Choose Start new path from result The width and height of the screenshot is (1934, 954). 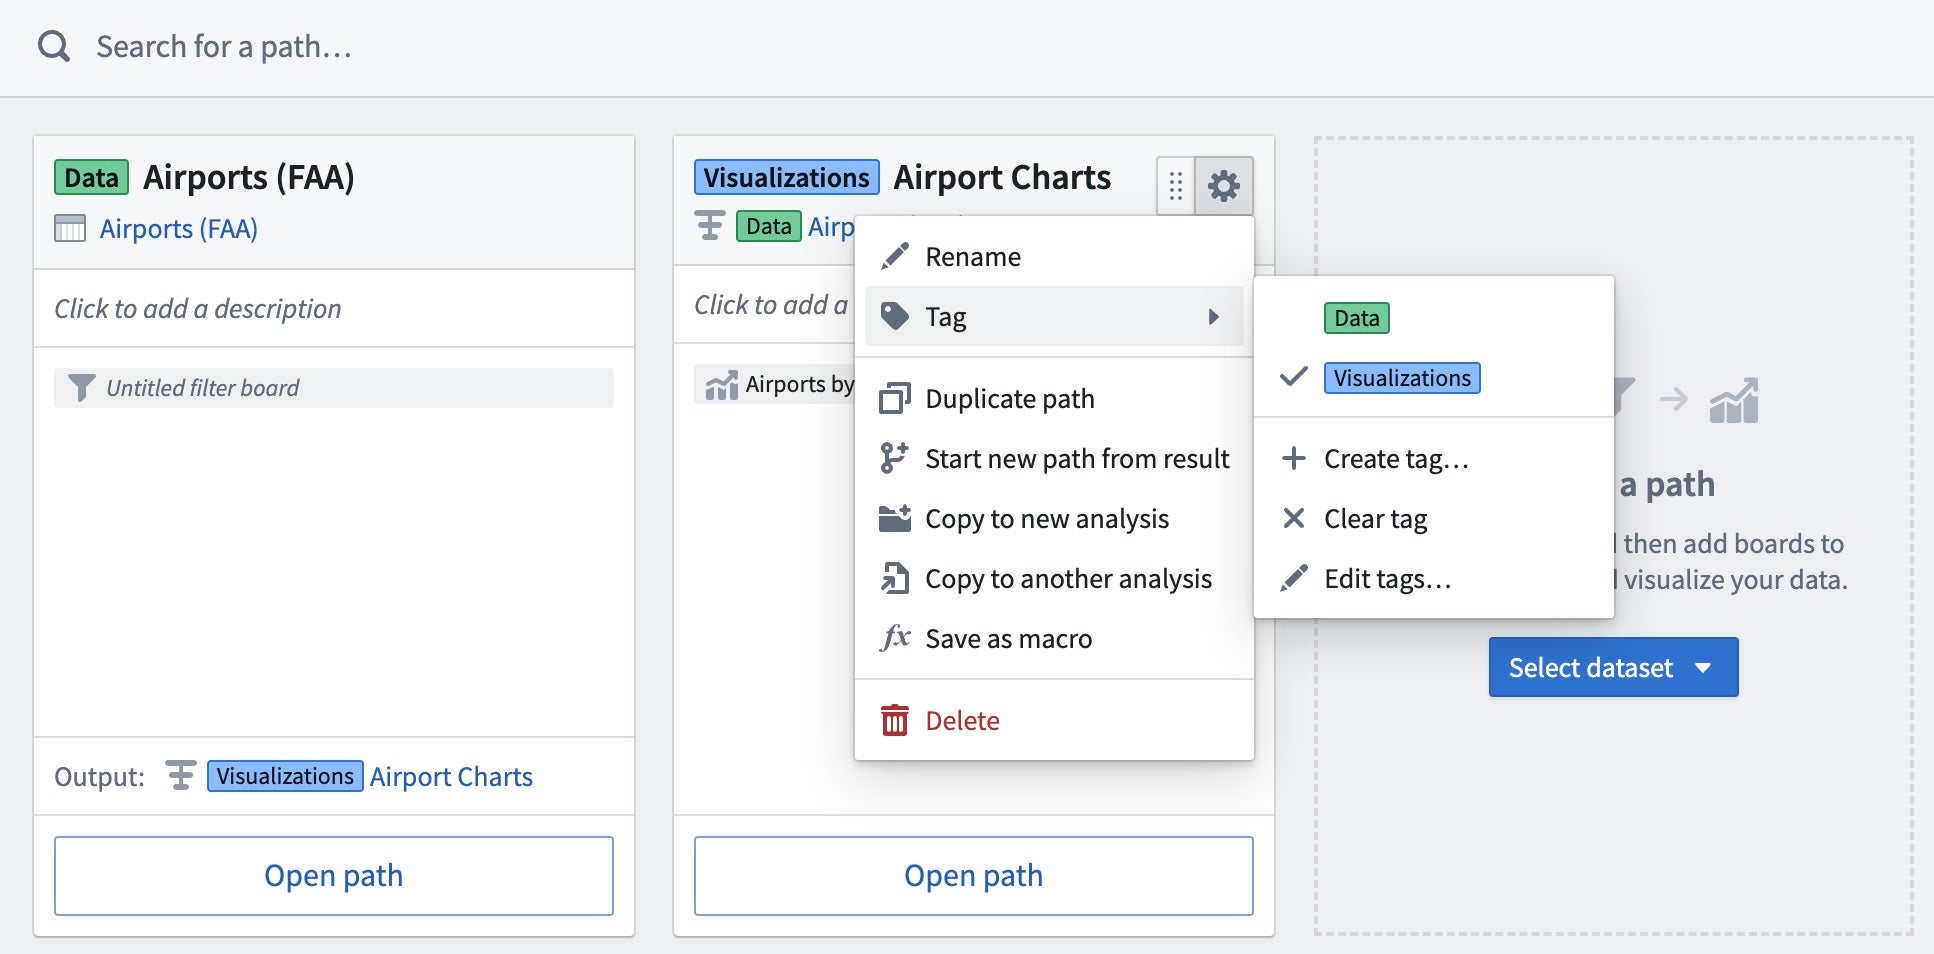[x=1054, y=459]
